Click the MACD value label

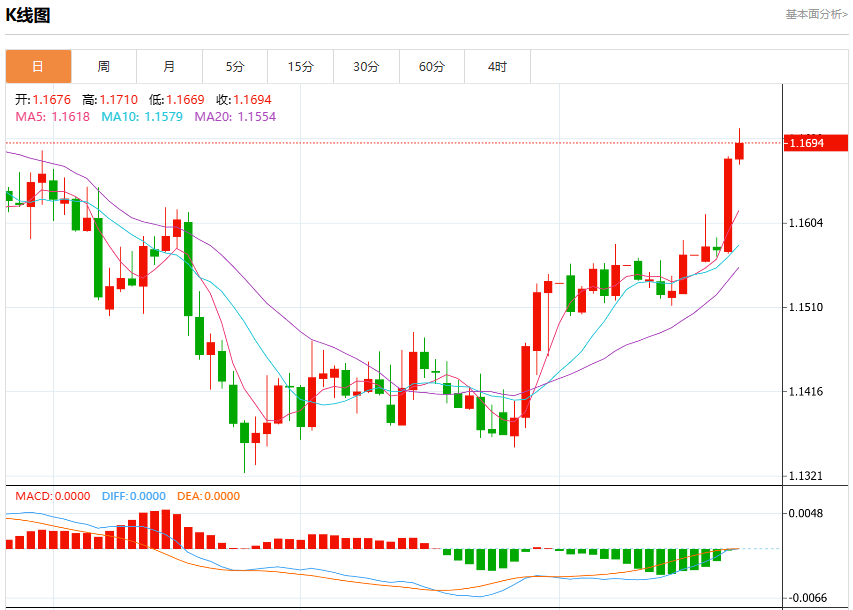pyautogui.click(x=53, y=496)
